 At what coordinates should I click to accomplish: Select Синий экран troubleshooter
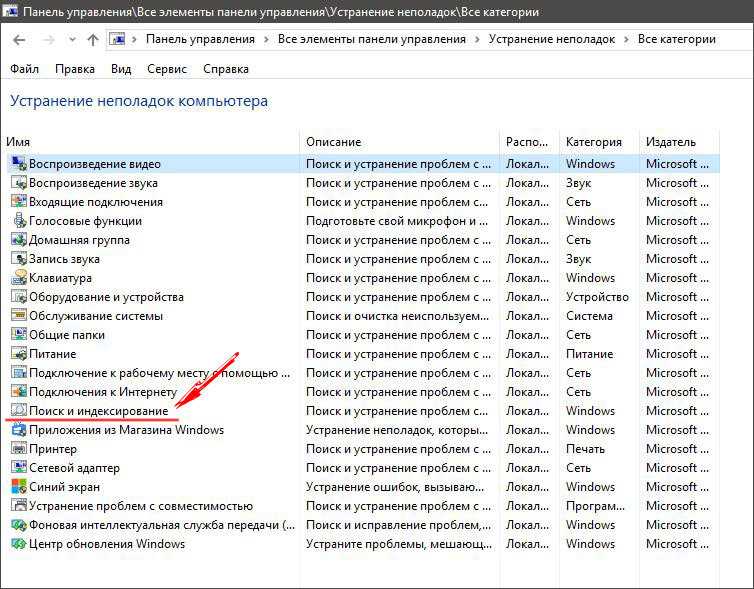pyautogui.click(x=64, y=487)
